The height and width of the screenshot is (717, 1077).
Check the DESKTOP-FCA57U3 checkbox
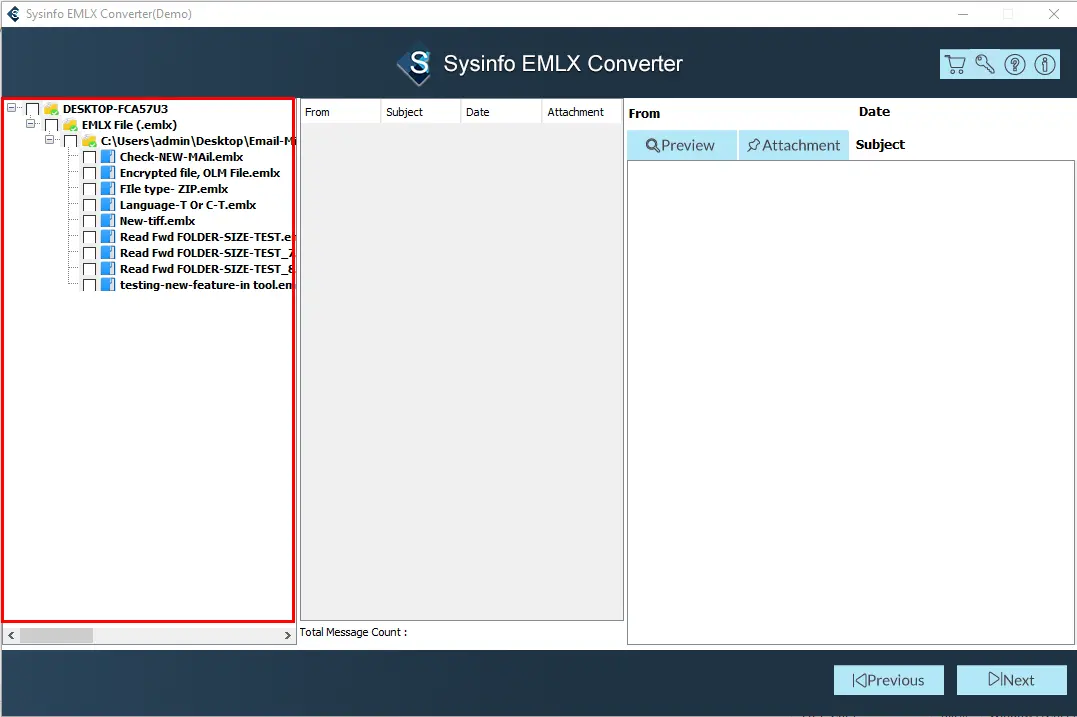tap(32, 109)
